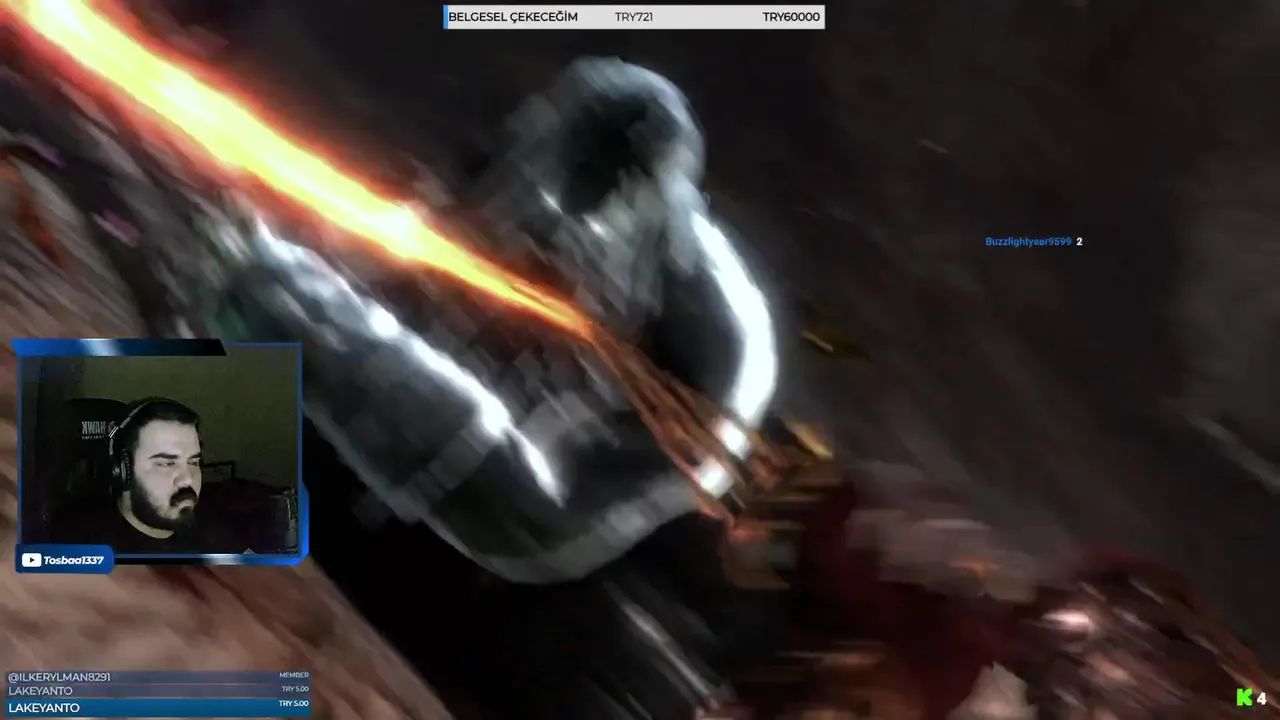Click the Tosbaa1337 channel name label
1280x720 pixels.
(74, 560)
